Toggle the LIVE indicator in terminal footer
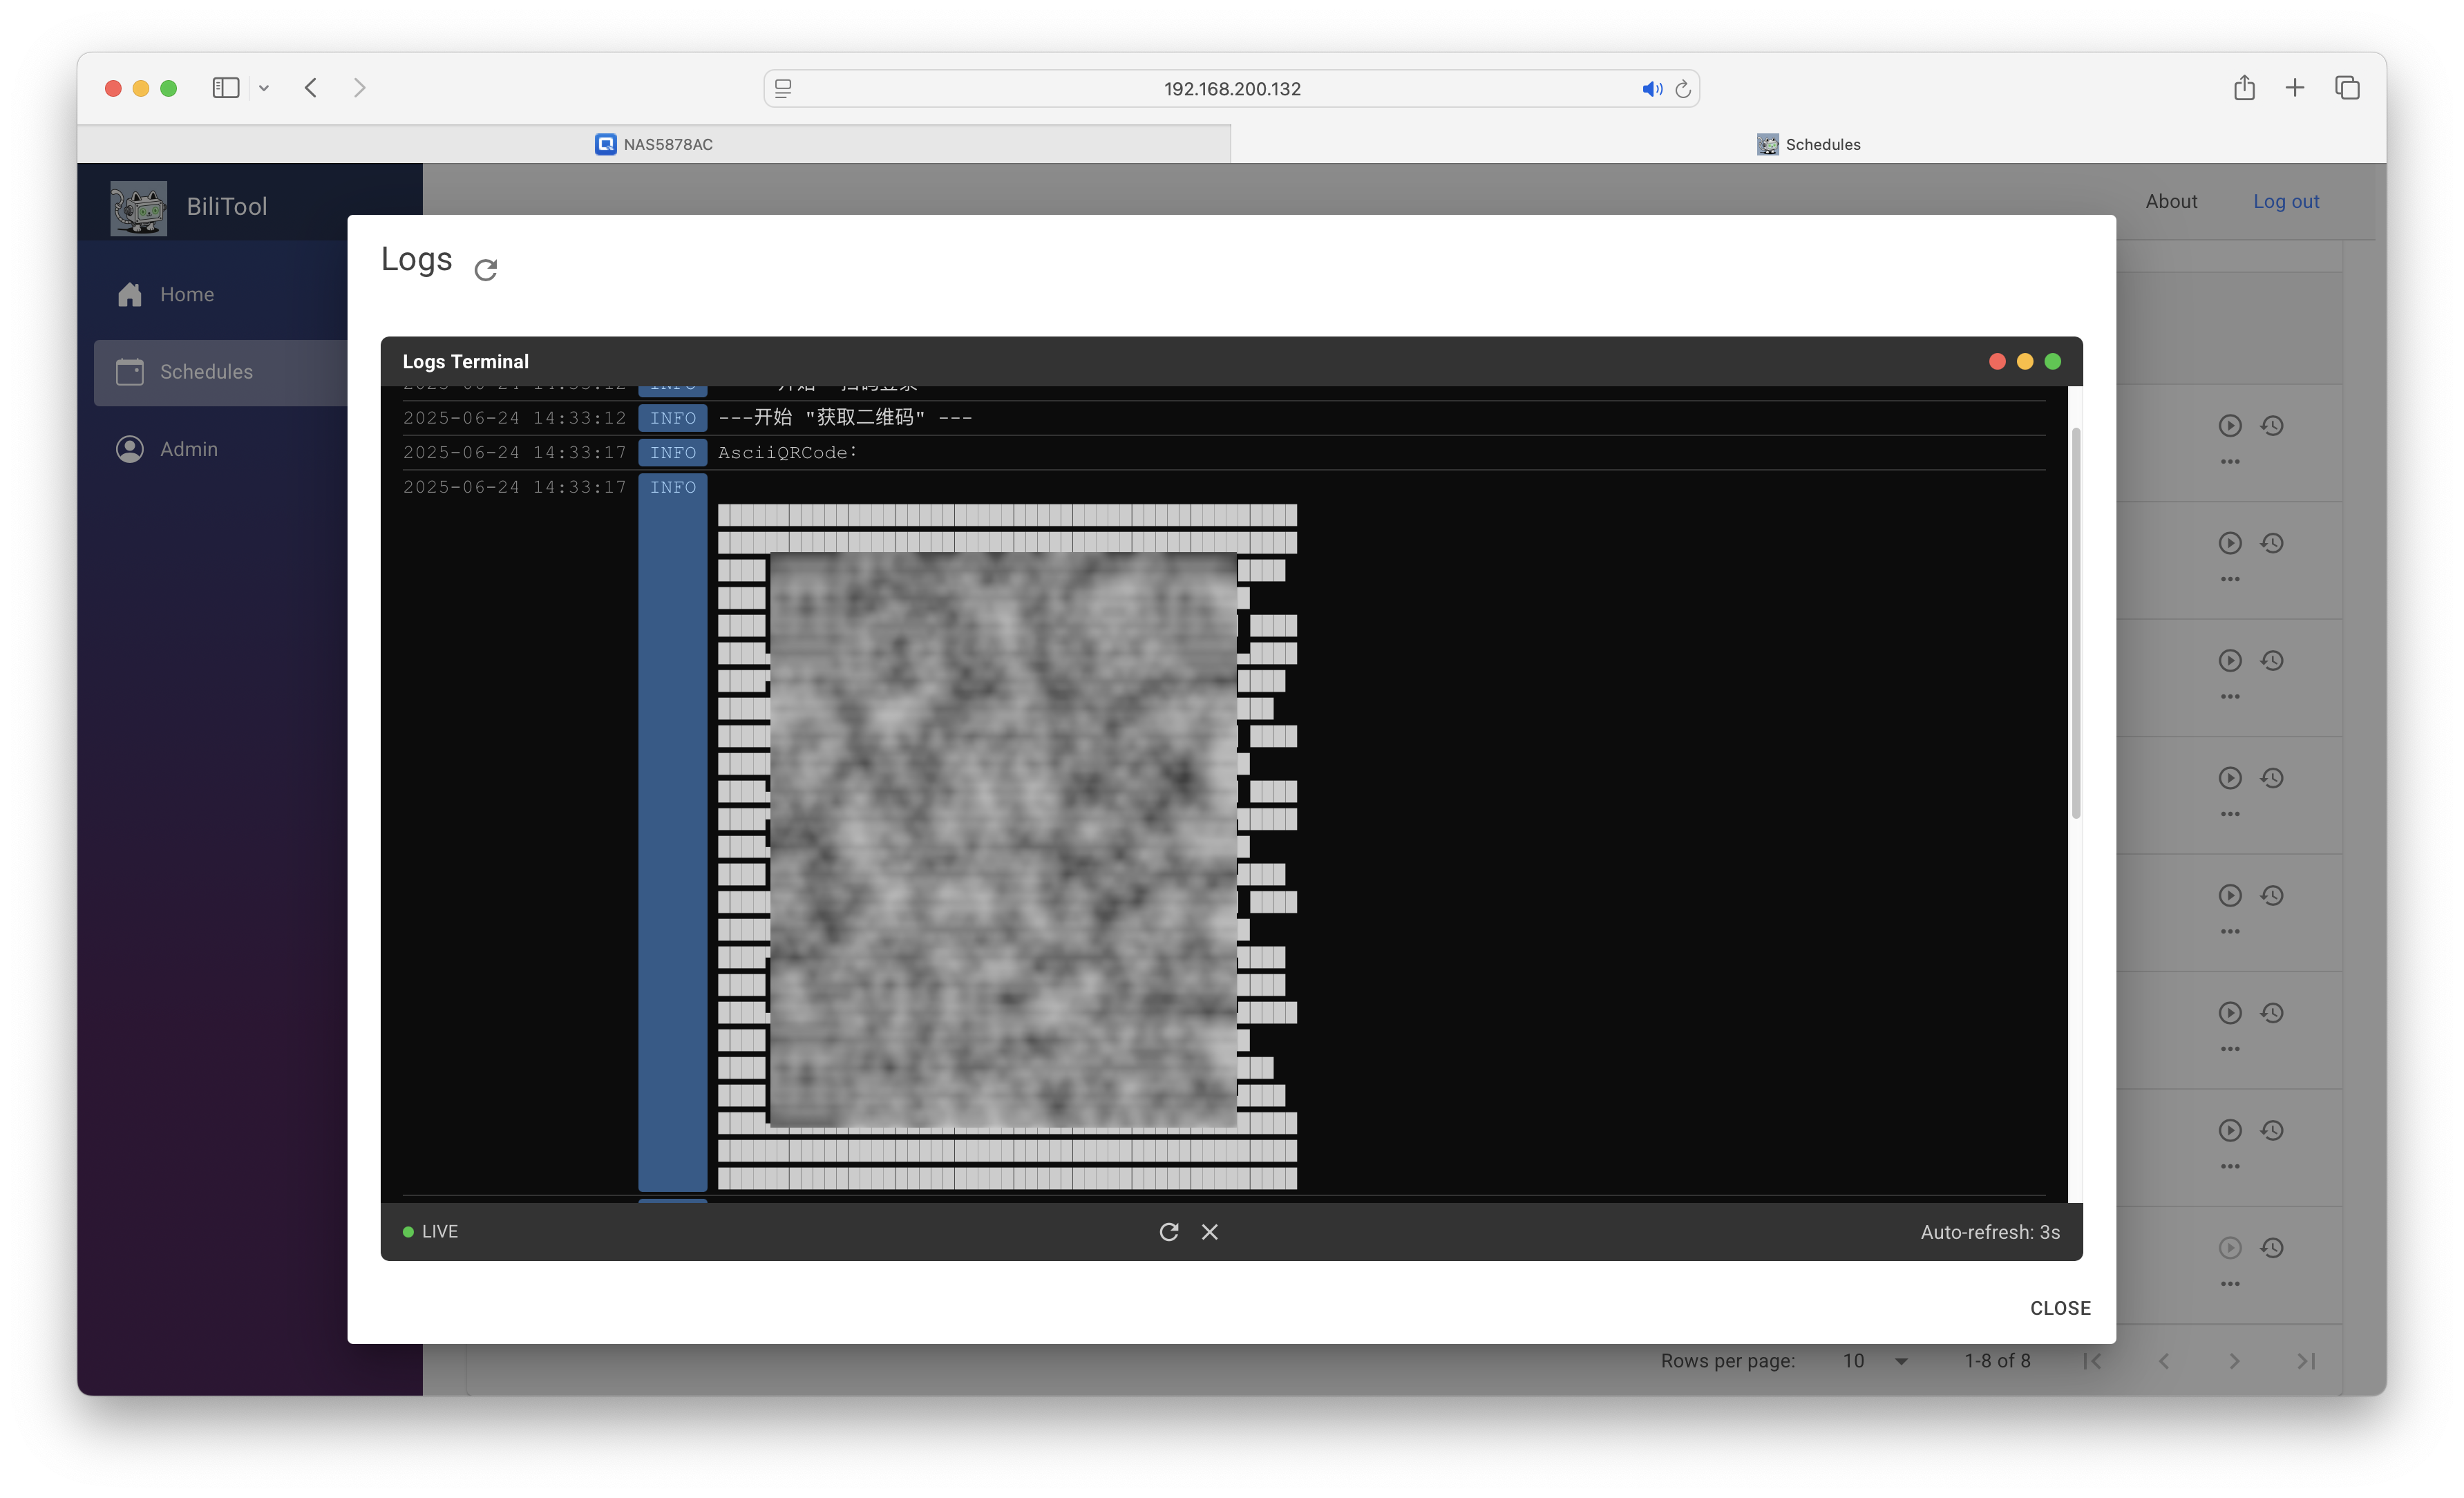The width and height of the screenshot is (2464, 1498). [x=430, y=1232]
